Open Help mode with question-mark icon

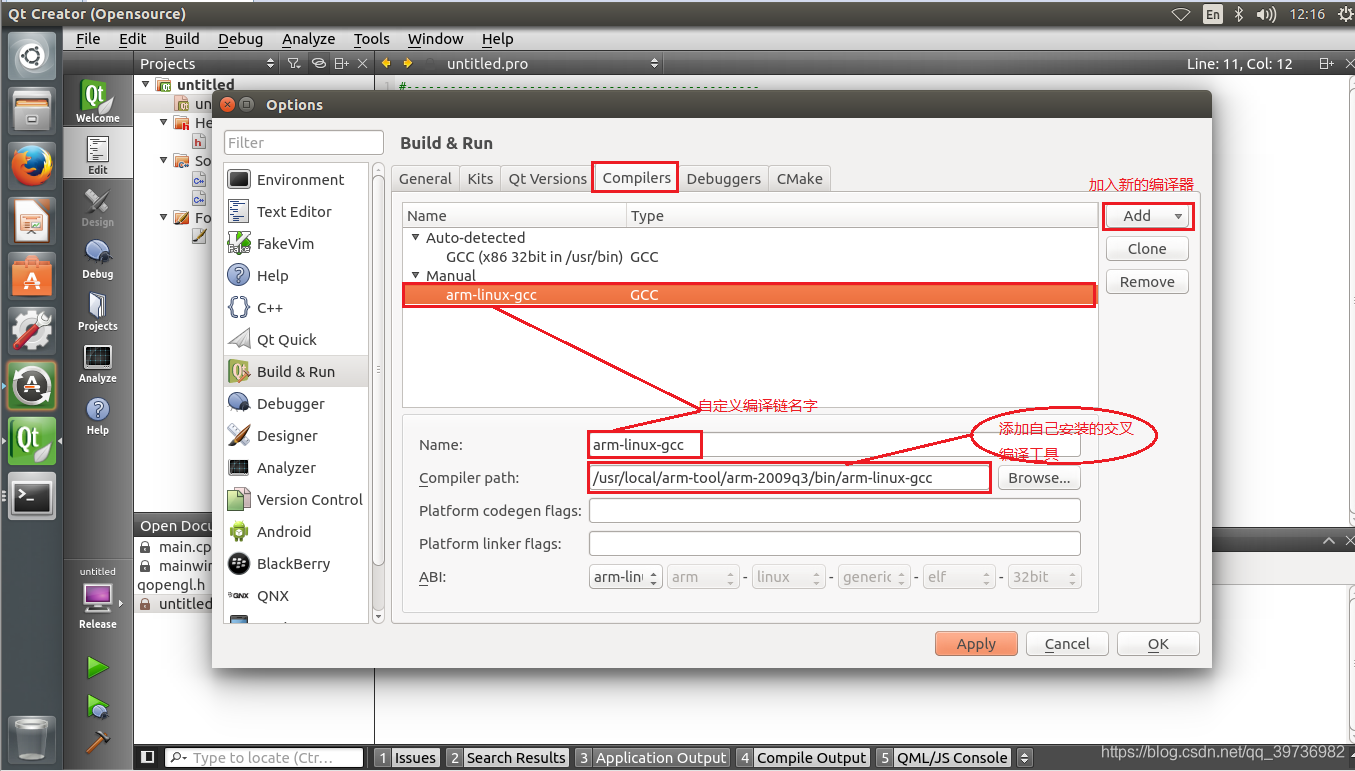pyautogui.click(x=97, y=415)
